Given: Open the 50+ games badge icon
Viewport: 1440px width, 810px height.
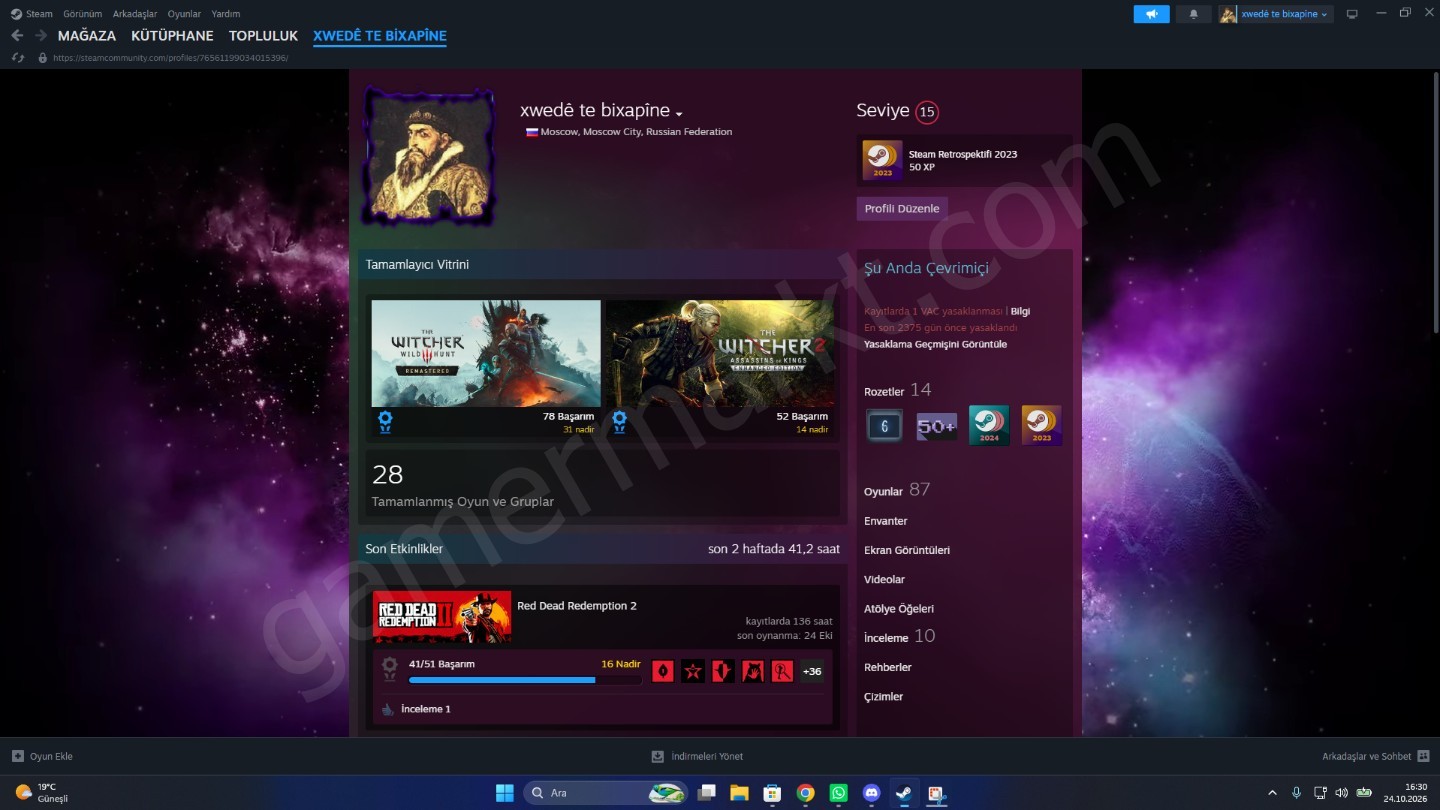Looking at the screenshot, I should (937, 426).
